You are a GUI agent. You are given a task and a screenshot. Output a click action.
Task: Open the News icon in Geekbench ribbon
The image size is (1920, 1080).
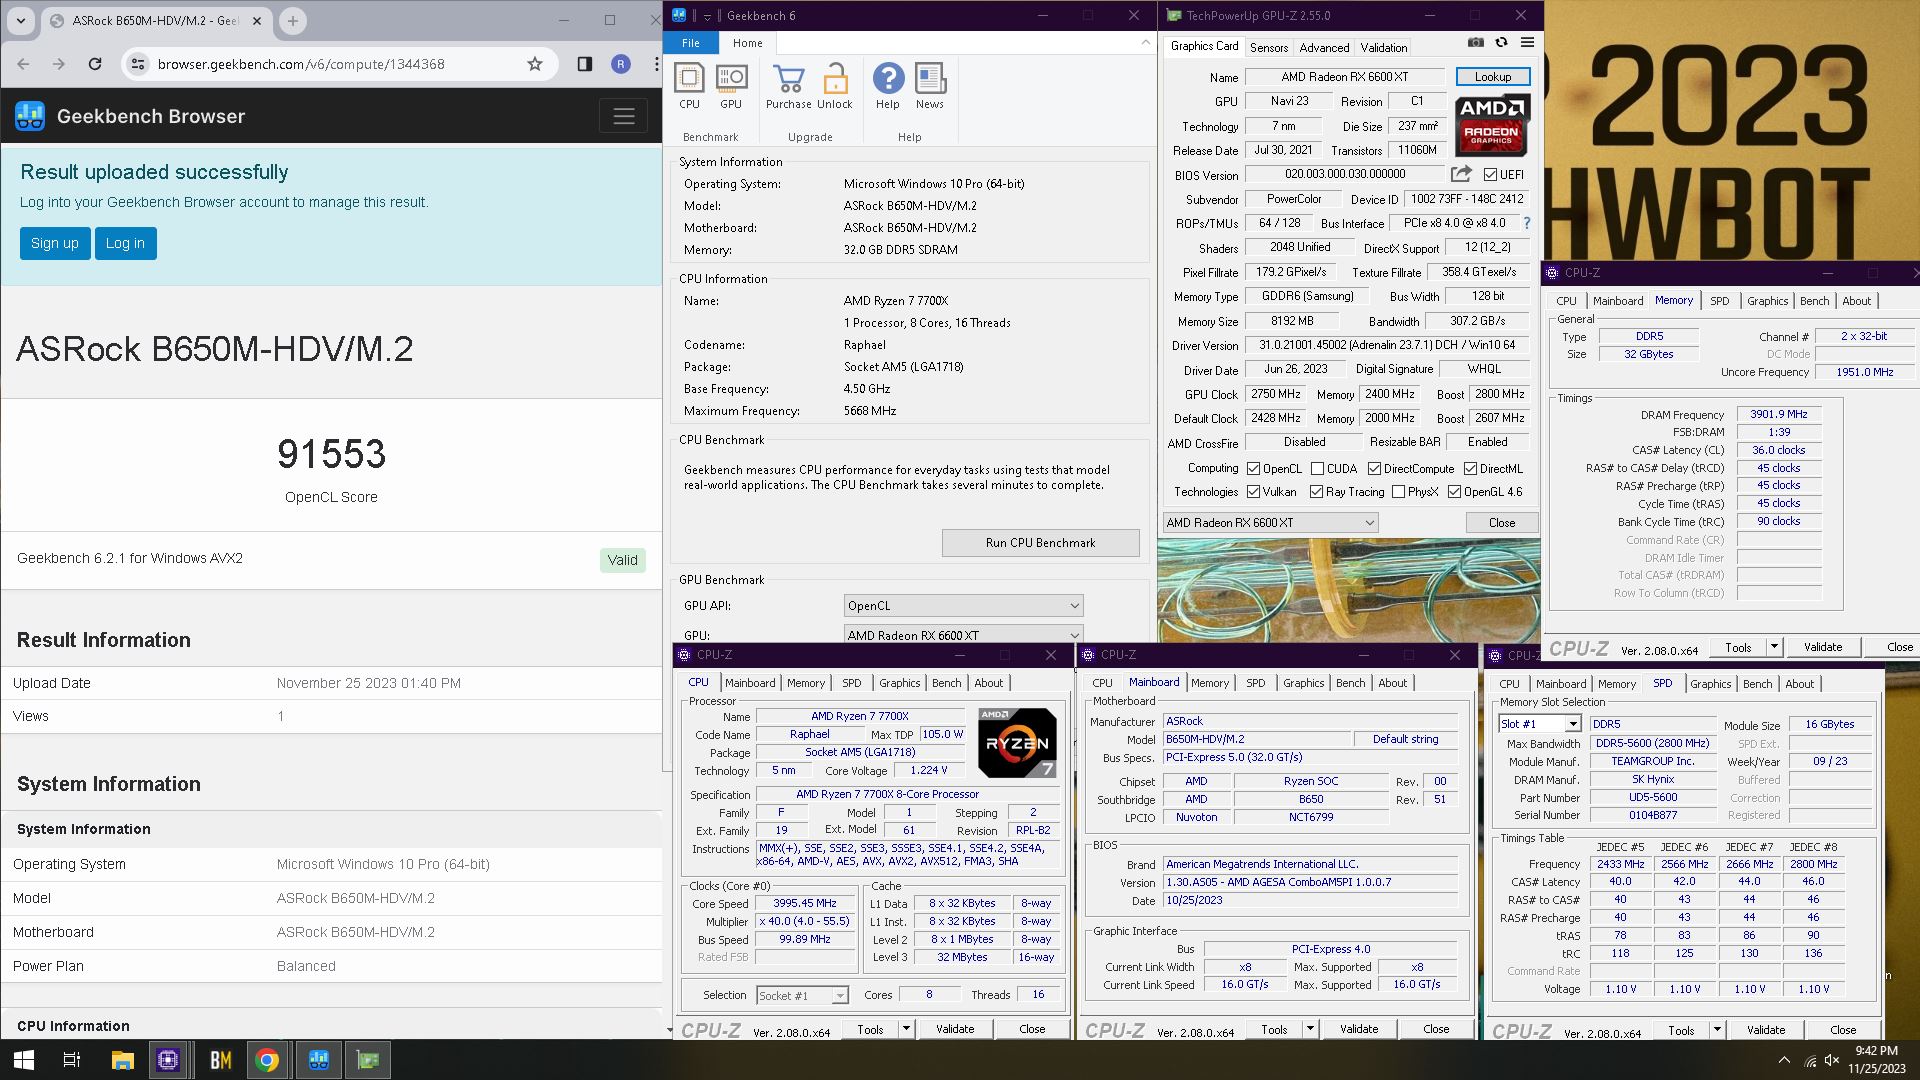930,78
